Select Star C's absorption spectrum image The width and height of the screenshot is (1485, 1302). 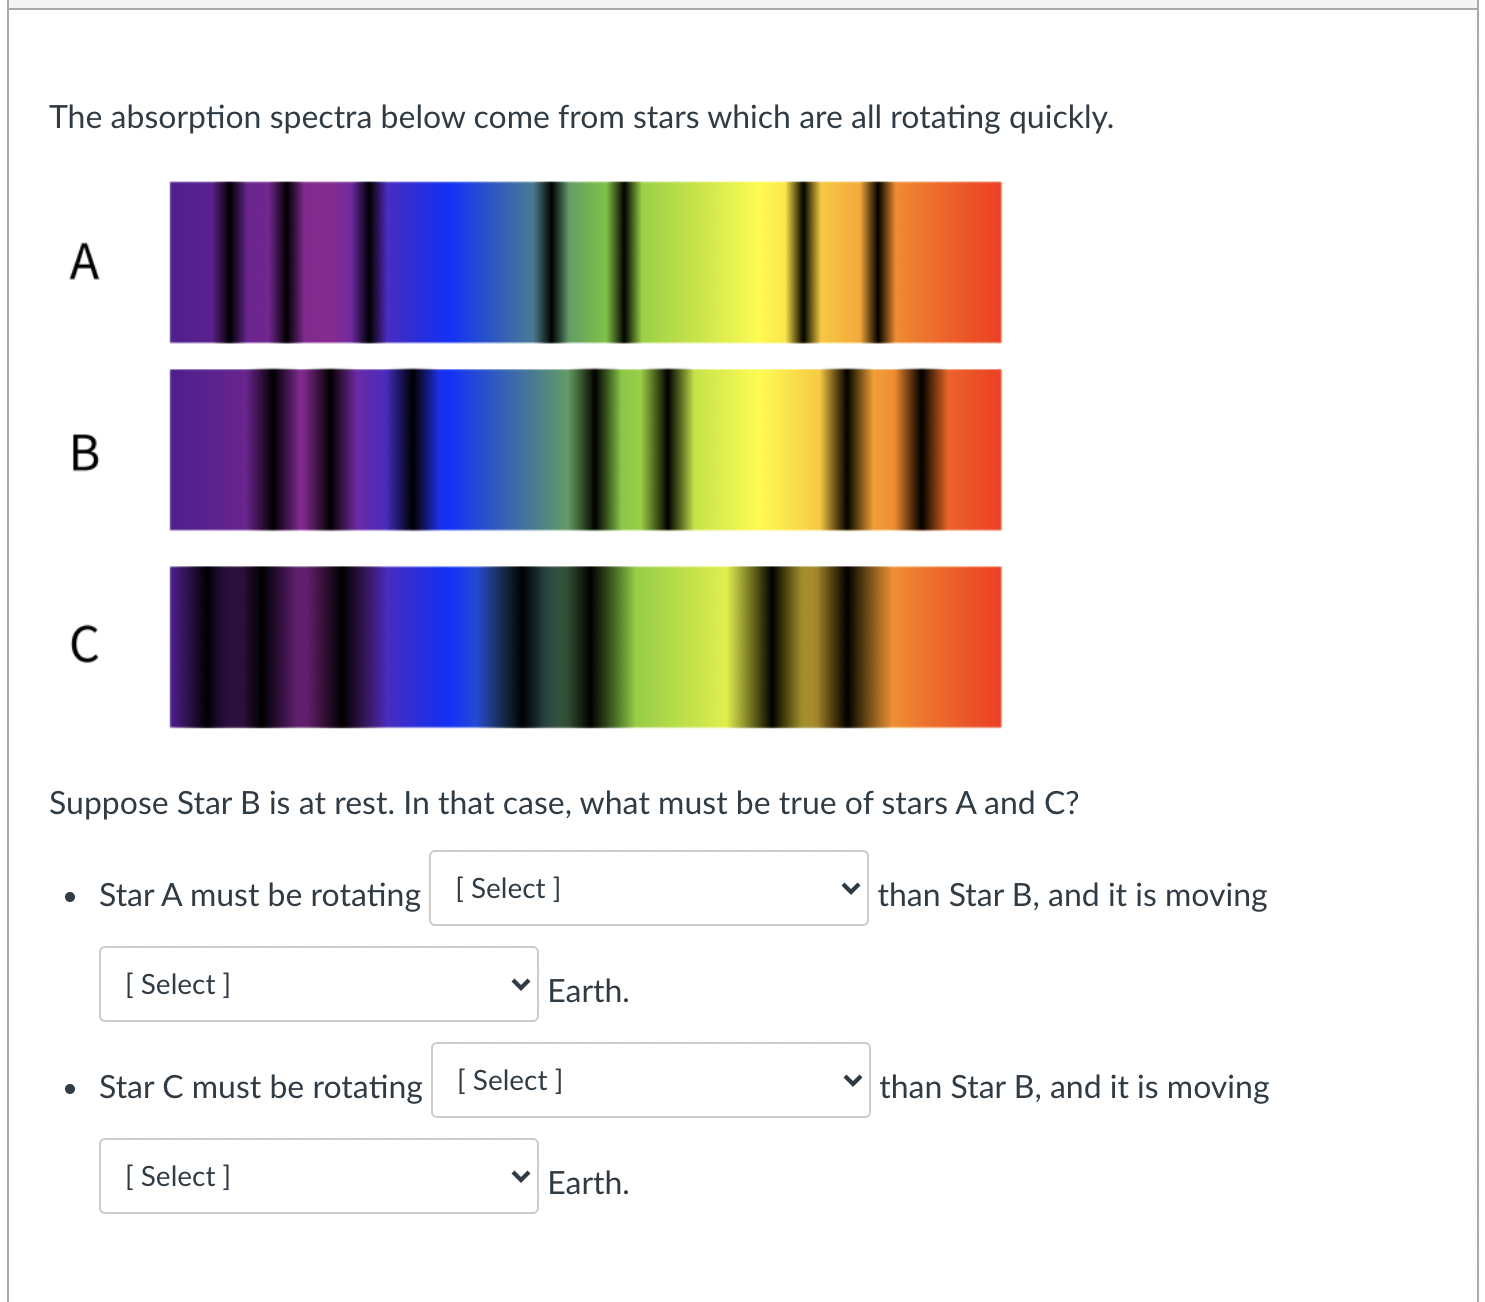[x=585, y=646]
